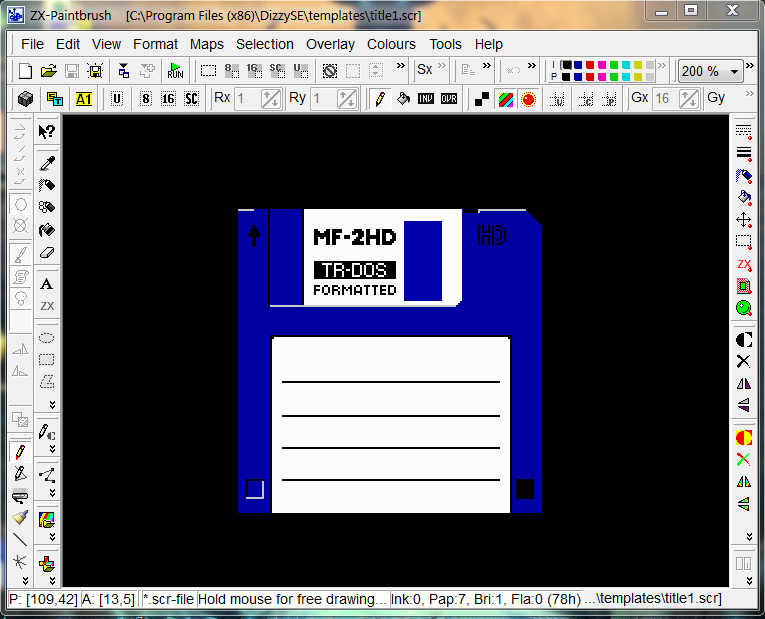The width and height of the screenshot is (765, 619).
Task: Open the 200 % zoom dropdown
Action: point(734,72)
